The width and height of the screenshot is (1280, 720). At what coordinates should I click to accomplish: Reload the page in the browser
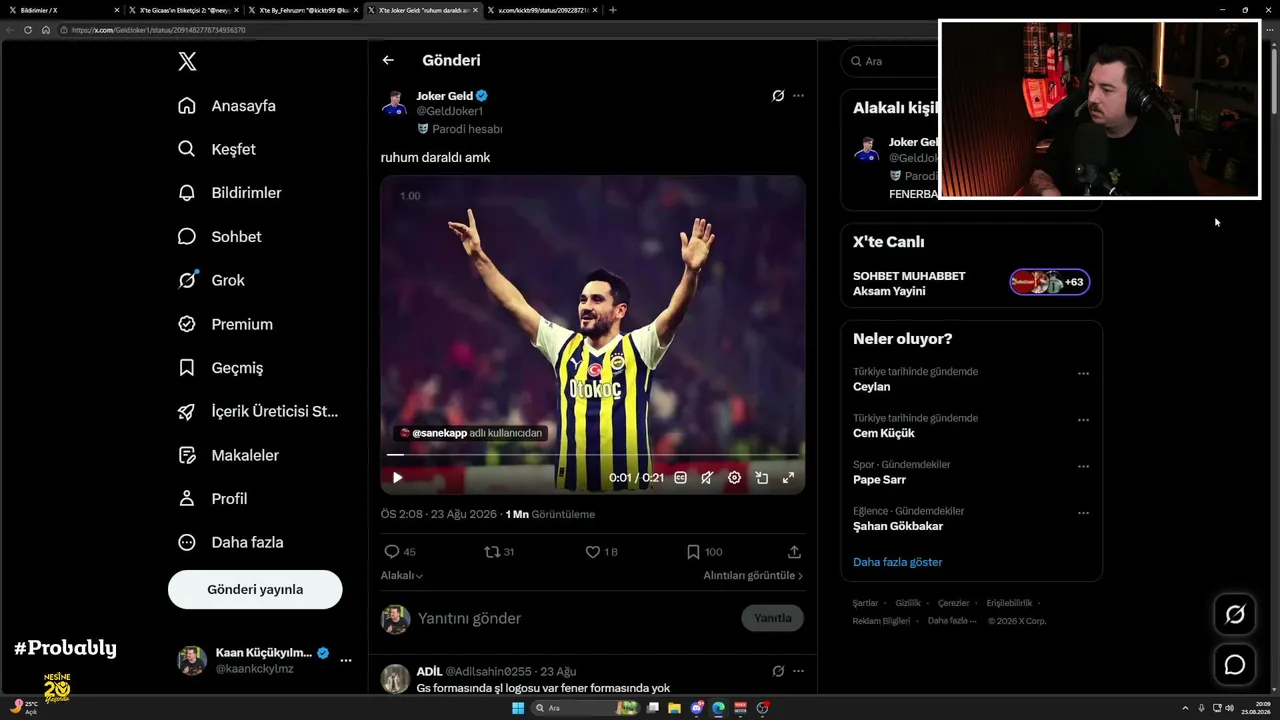pyautogui.click(x=28, y=30)
